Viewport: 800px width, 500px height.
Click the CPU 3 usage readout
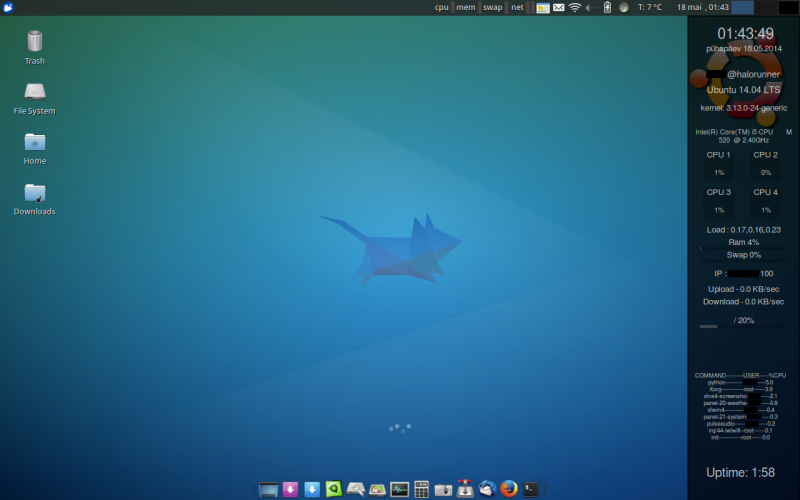(x=718, y=201)
